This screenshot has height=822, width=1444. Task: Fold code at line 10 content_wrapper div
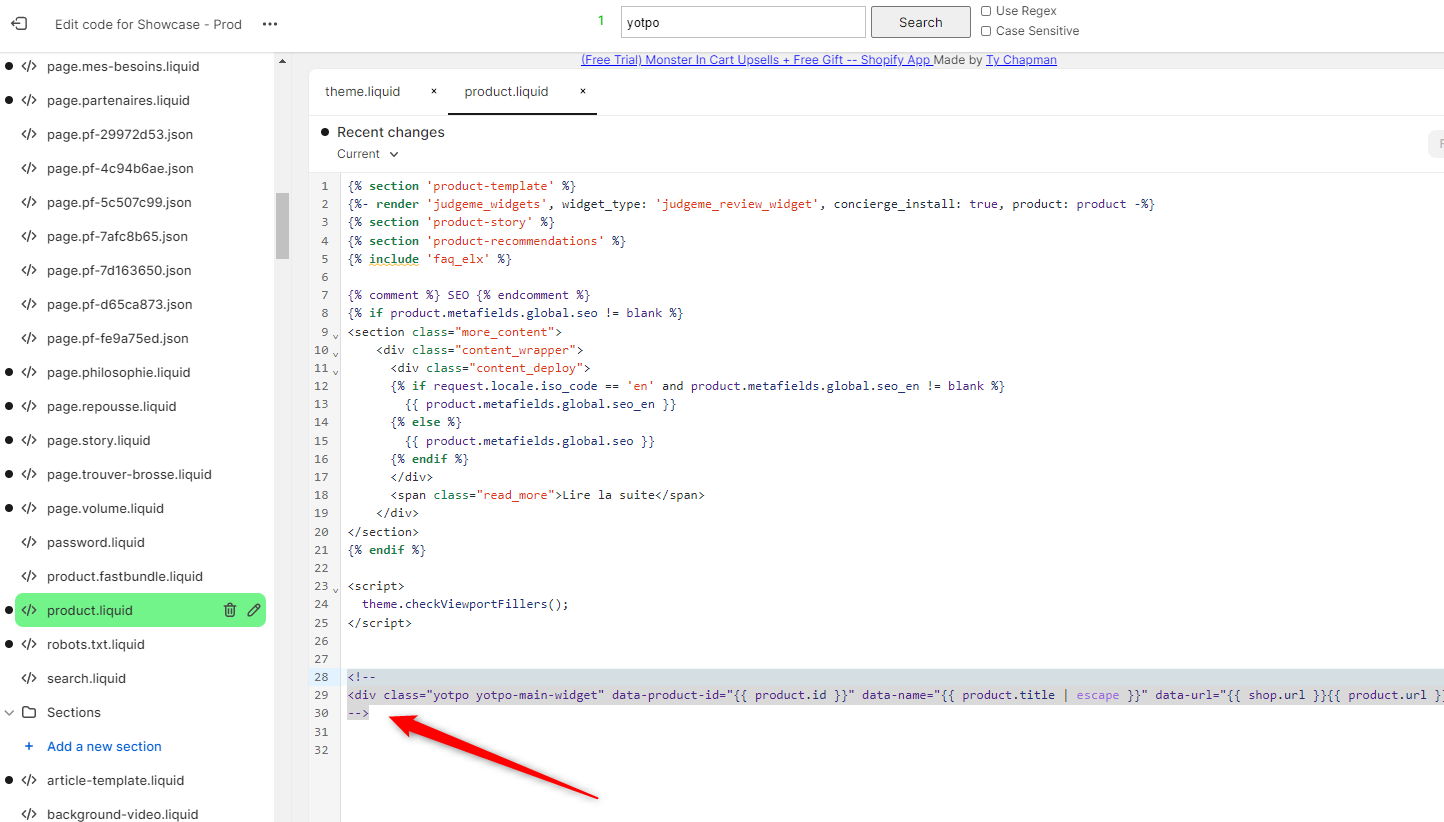[336, 355]
